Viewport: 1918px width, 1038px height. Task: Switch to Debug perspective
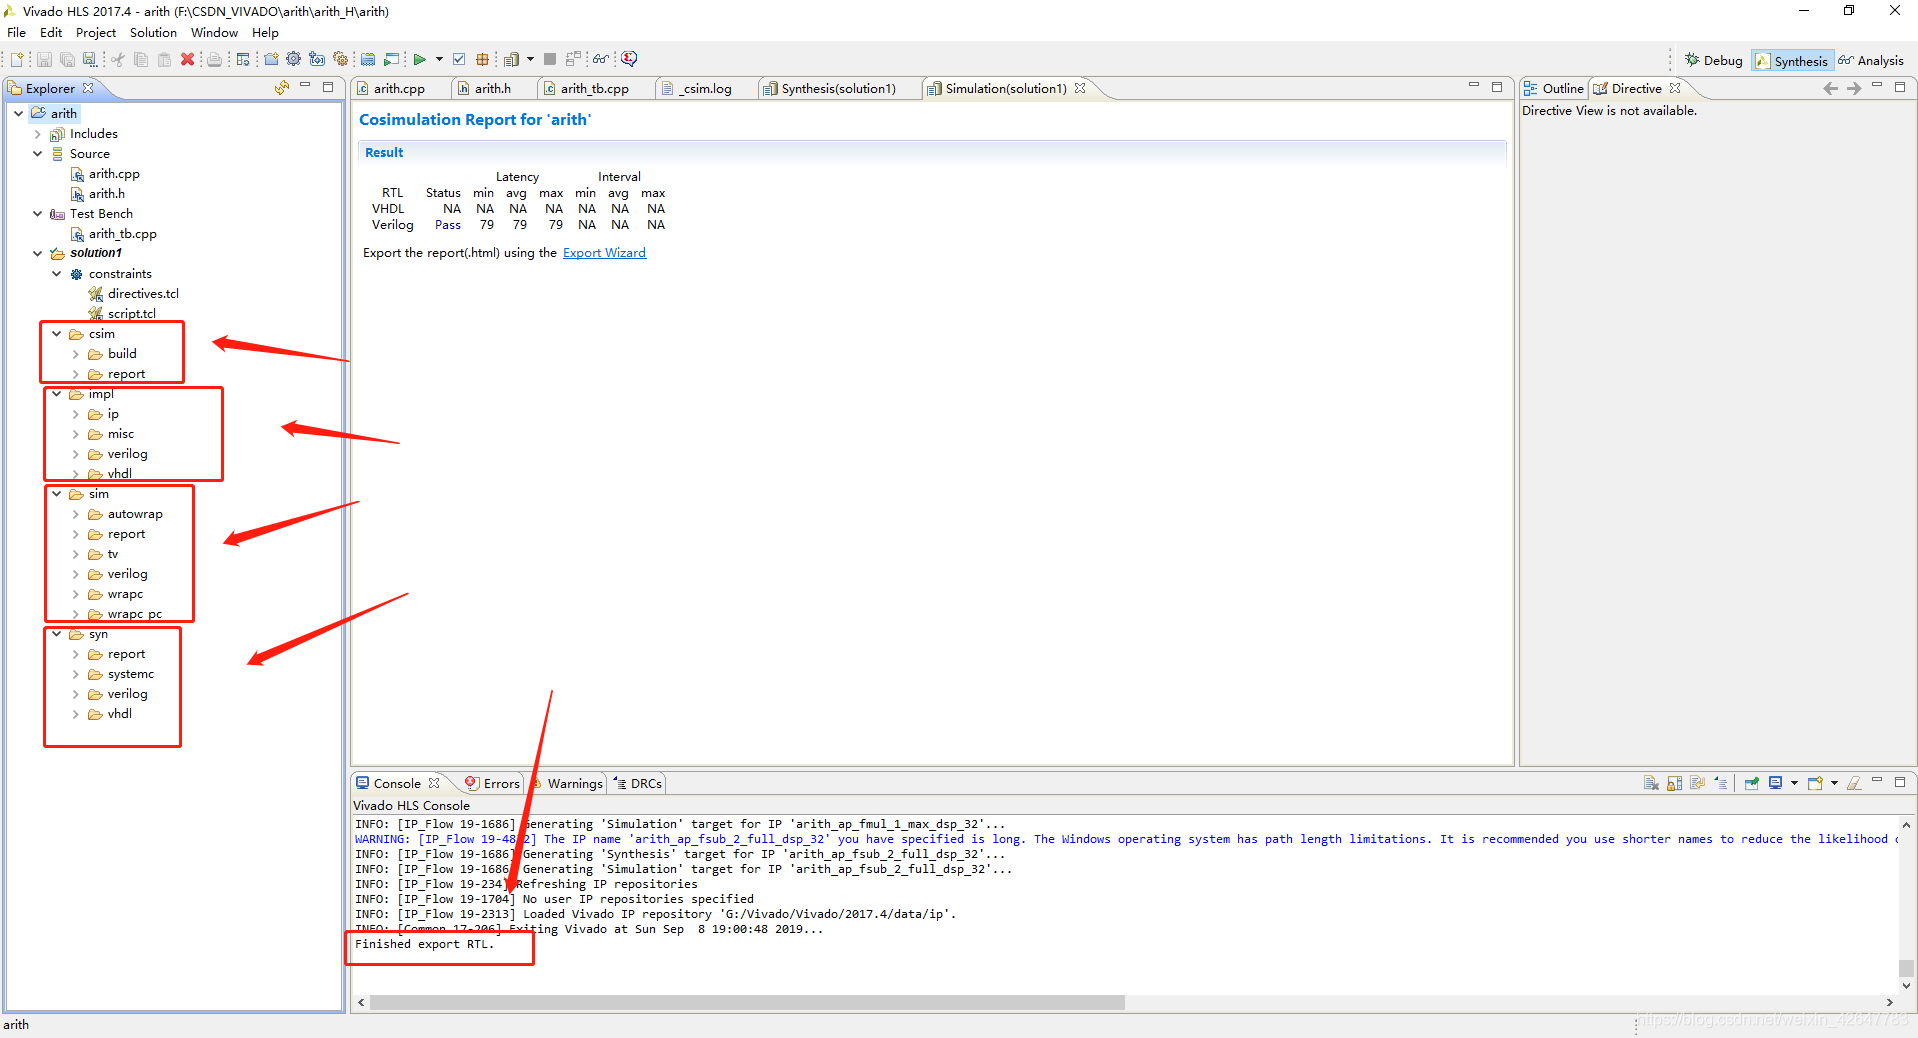click(x=1713, y=61)
